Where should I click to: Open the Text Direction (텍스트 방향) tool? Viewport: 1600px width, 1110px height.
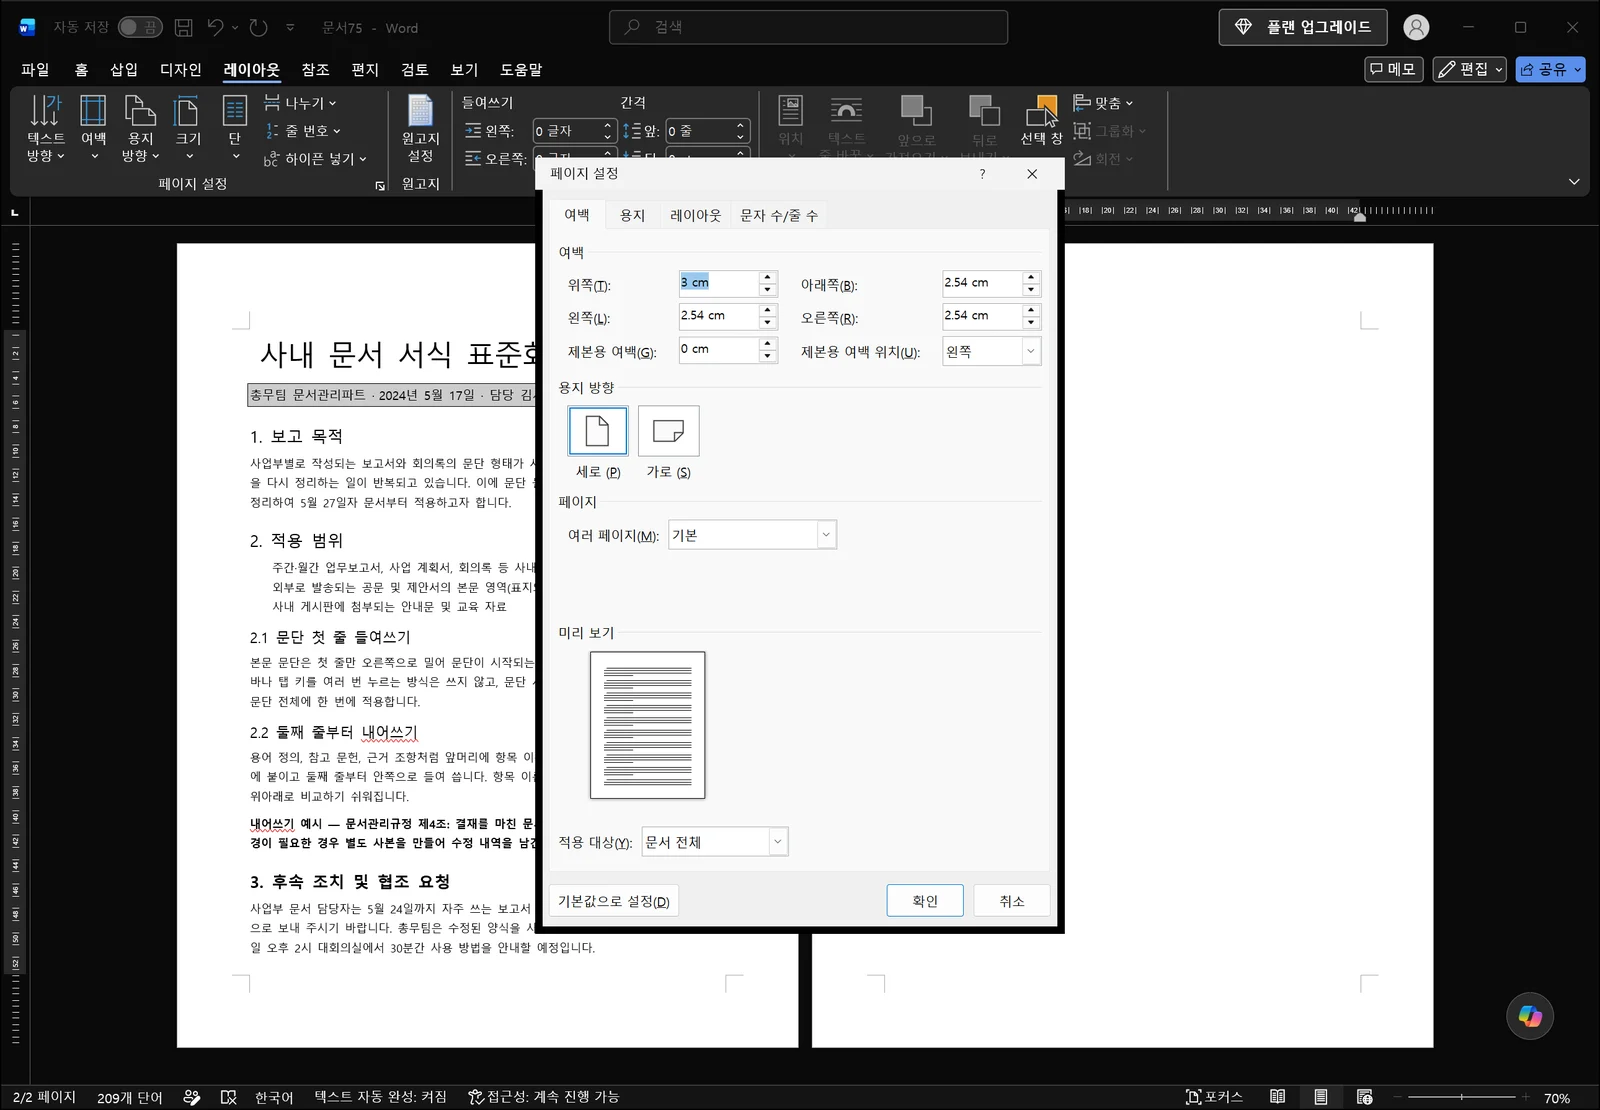[x=45, y=128]
